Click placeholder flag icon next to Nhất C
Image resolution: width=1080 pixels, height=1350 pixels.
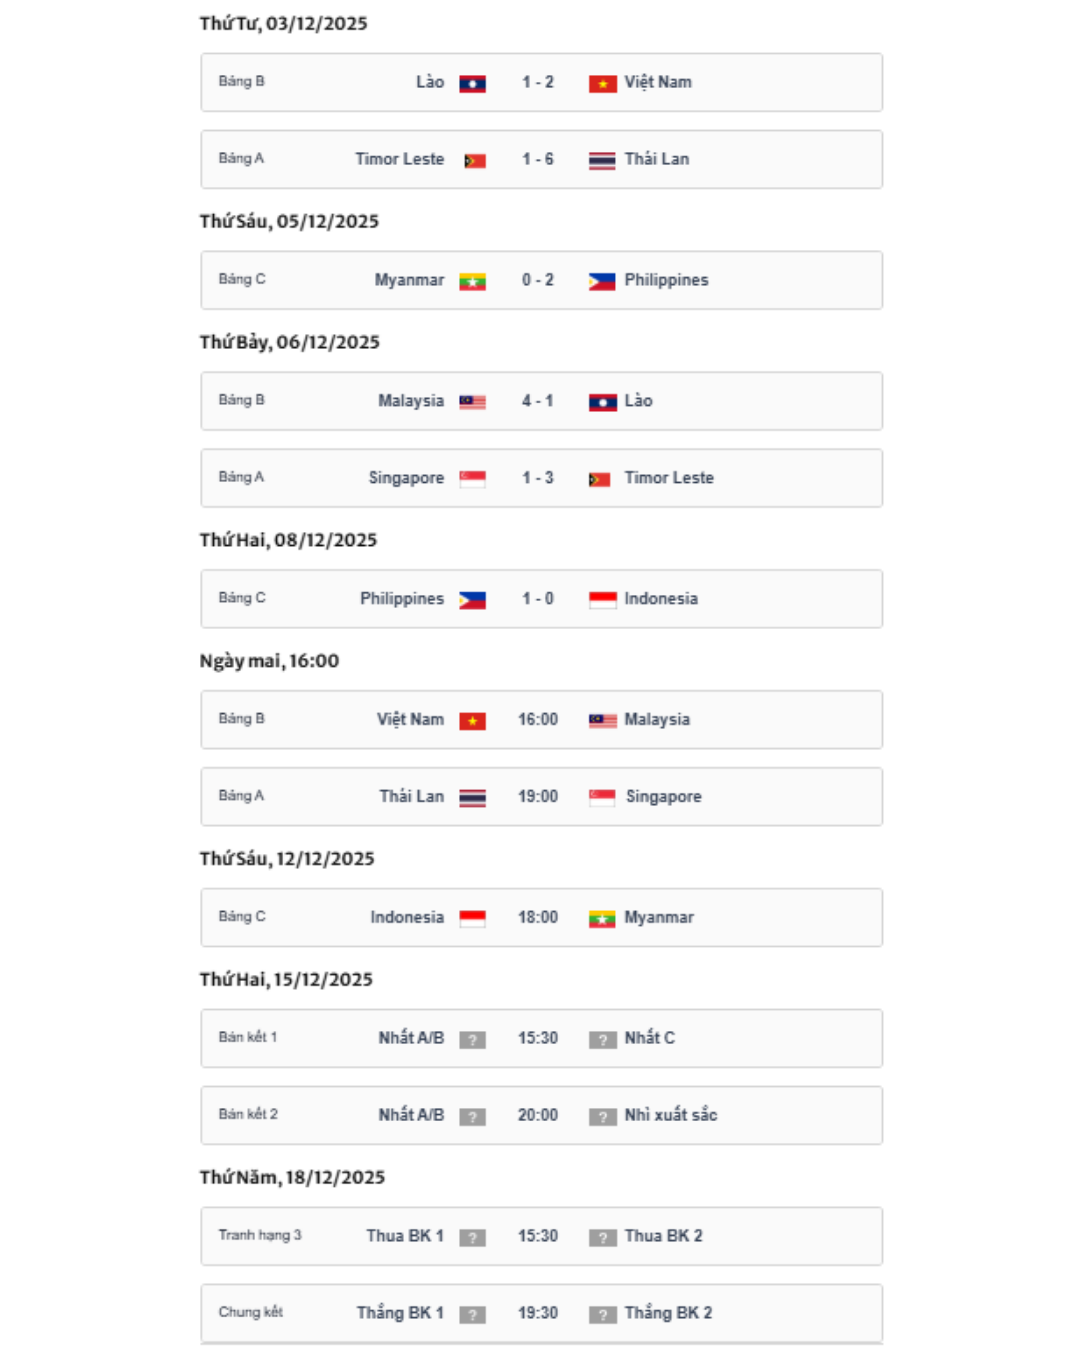coord(602,1039)
